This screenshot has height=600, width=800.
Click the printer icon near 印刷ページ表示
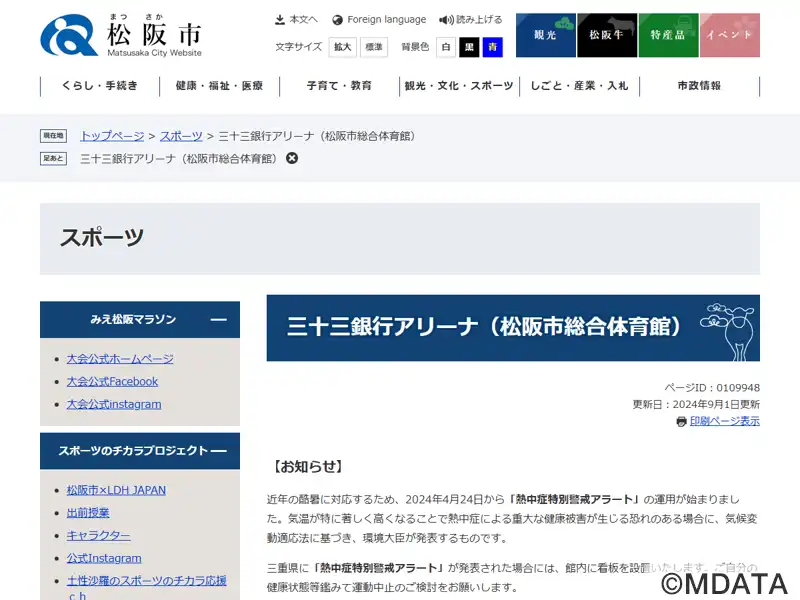[x=681, y=421]
